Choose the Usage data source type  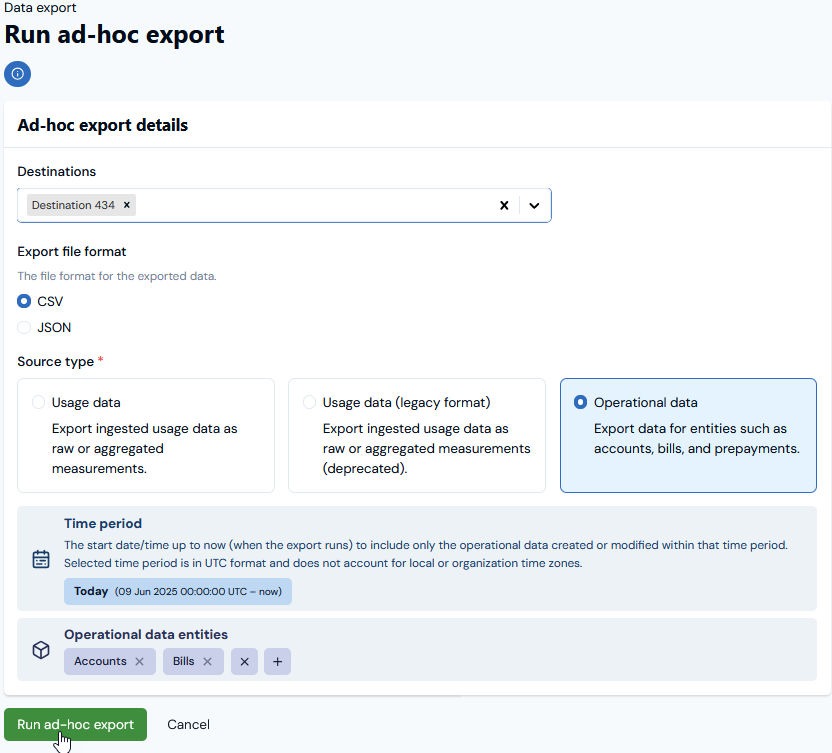point(146,435)
